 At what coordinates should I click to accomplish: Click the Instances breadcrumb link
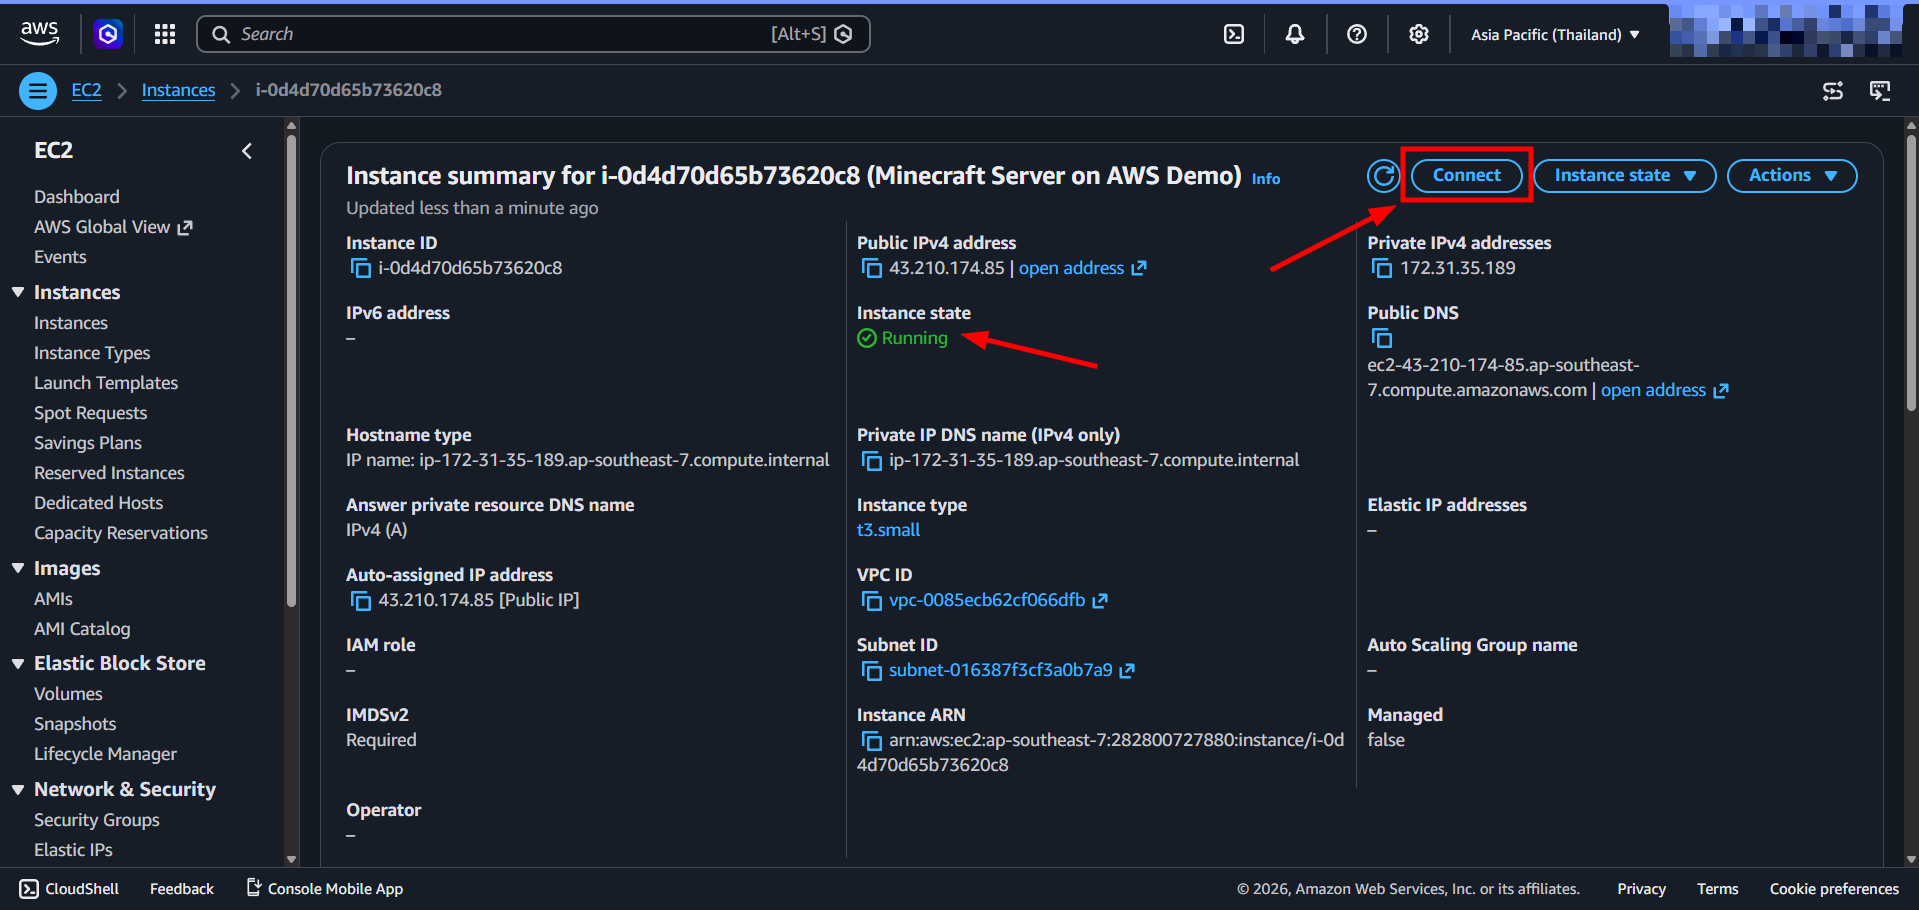coord(178,90)
